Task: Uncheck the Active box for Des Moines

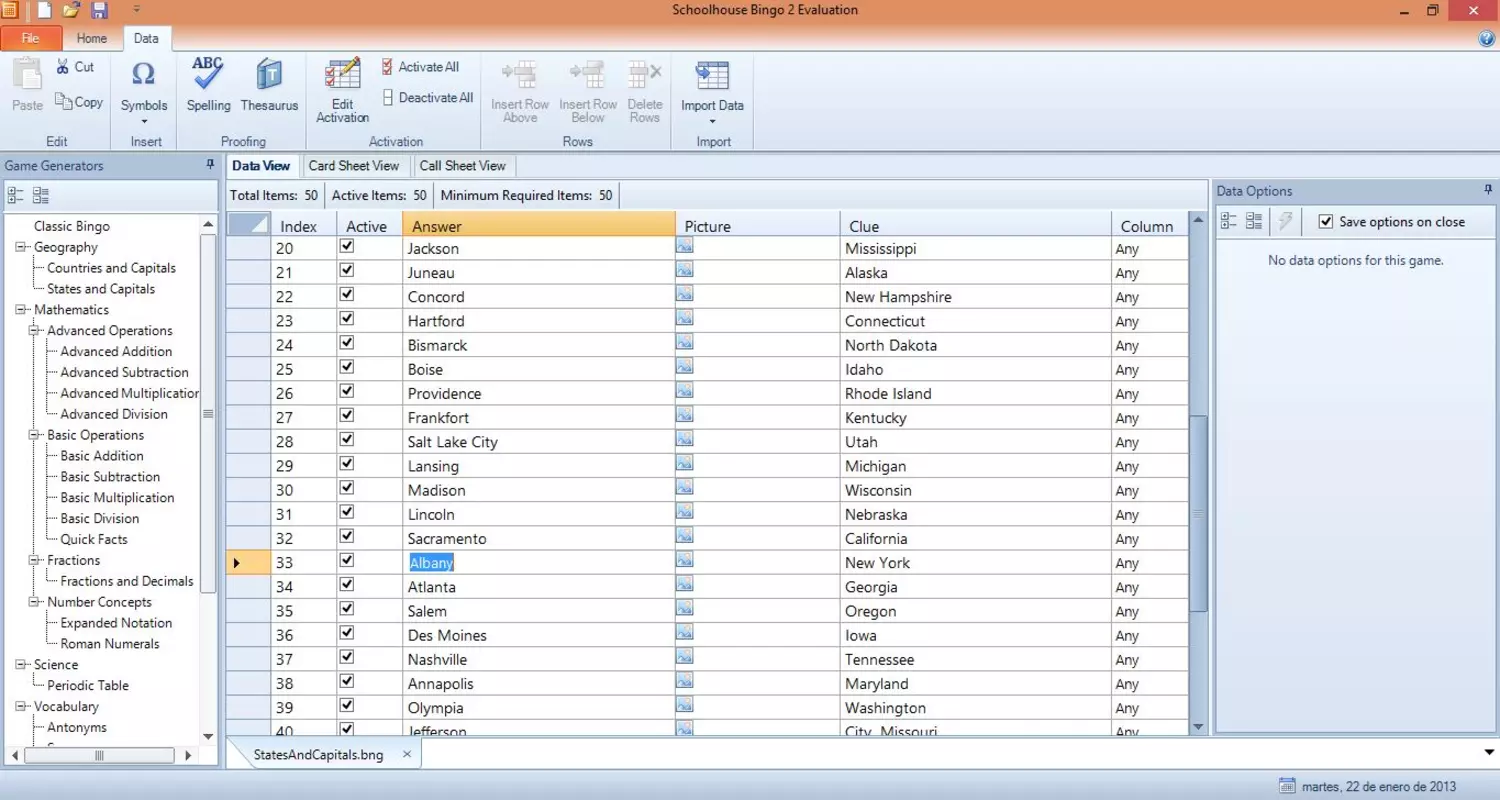Action: pos(347,633)
